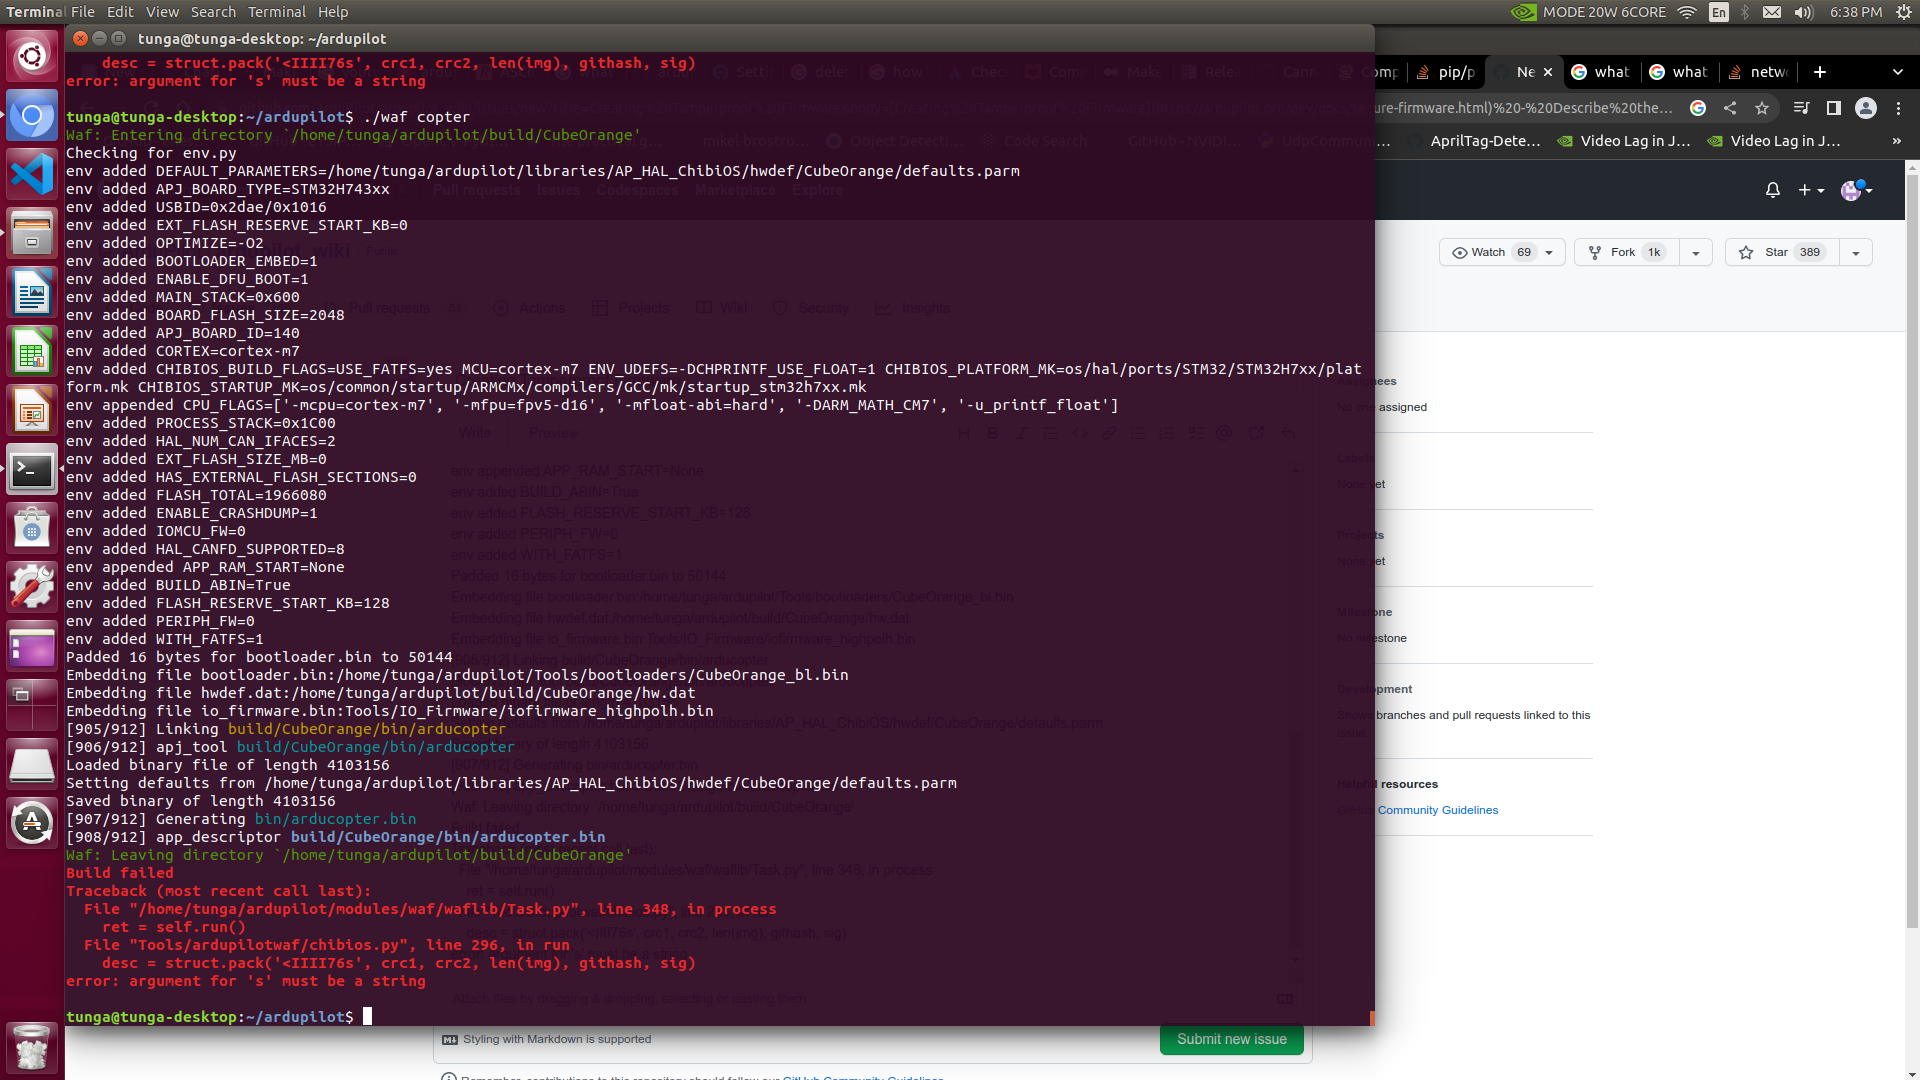
Task: Star the ardupilot_wiki repository
Action: click(1779, 252)
